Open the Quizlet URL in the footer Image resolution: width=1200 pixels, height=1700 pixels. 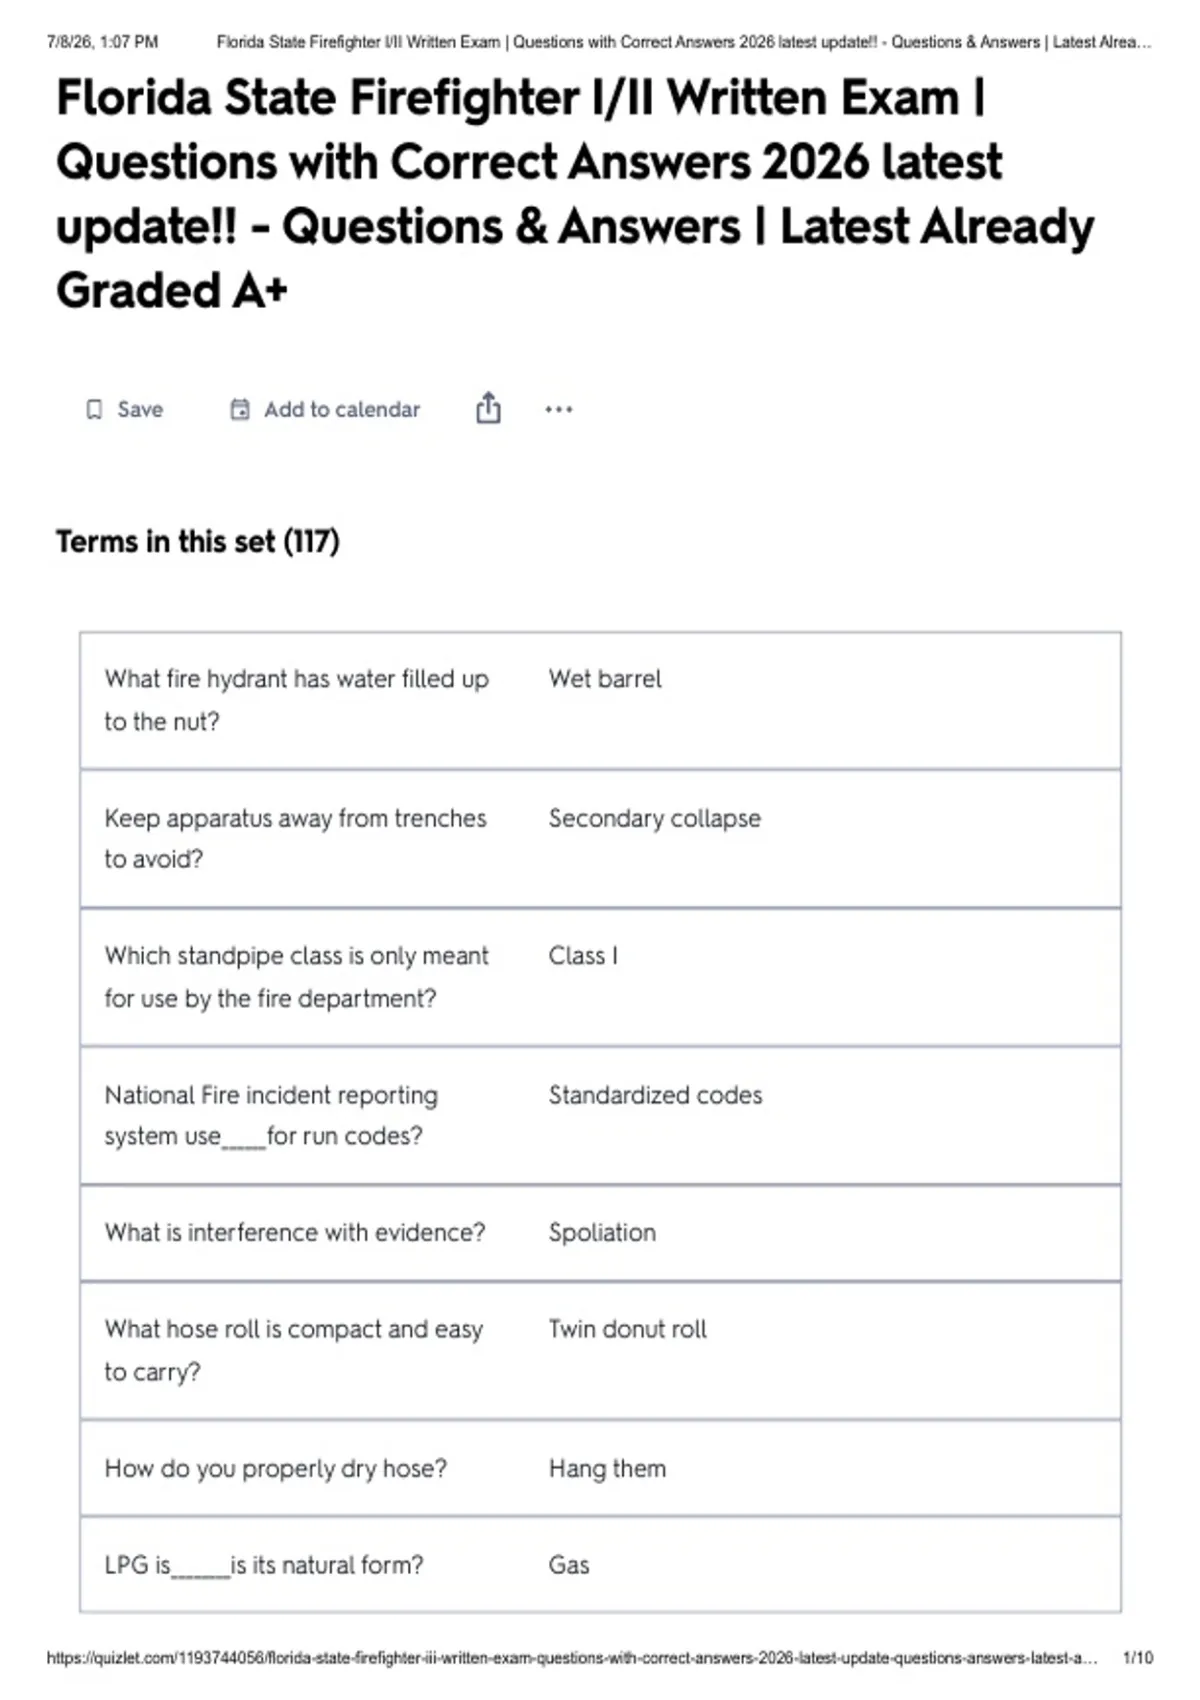tap(572, 1658)
